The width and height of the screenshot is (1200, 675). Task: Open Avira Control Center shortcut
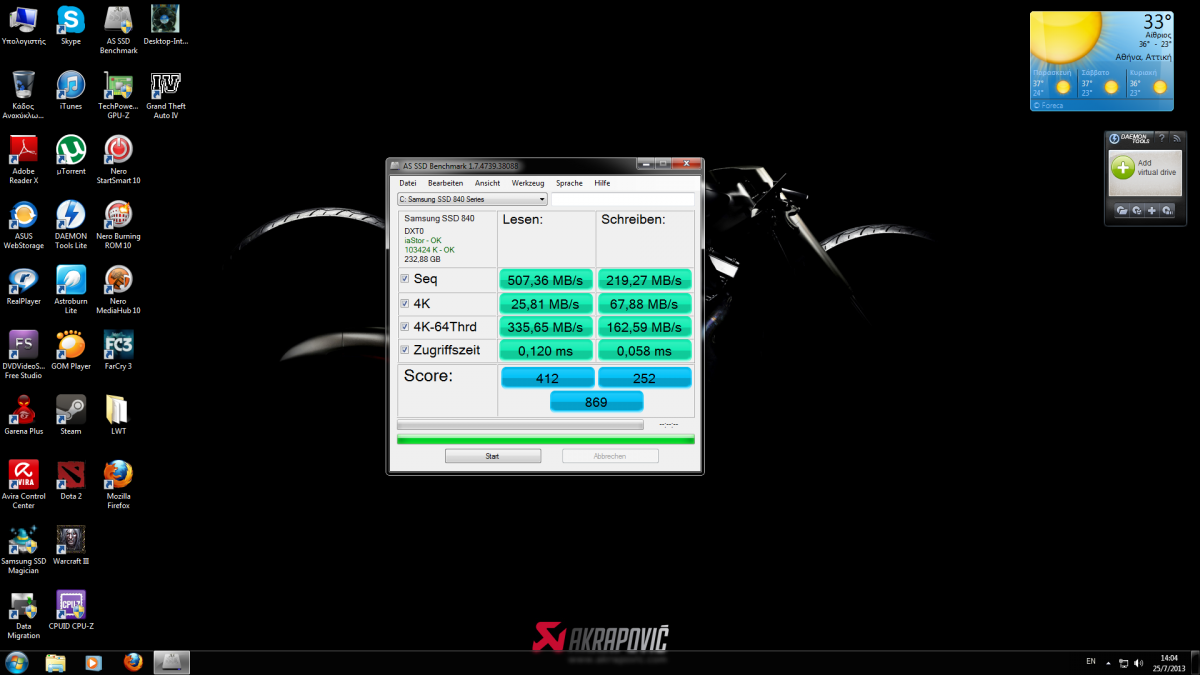(23, 484)
